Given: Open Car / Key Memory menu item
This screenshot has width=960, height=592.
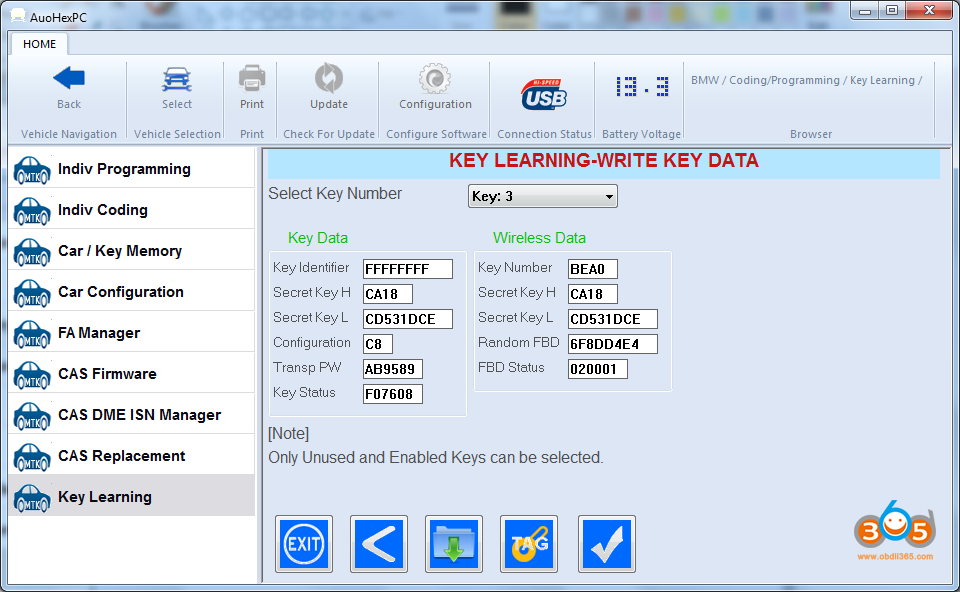Looking at the screenshot, I should click(x=132, y=250).
